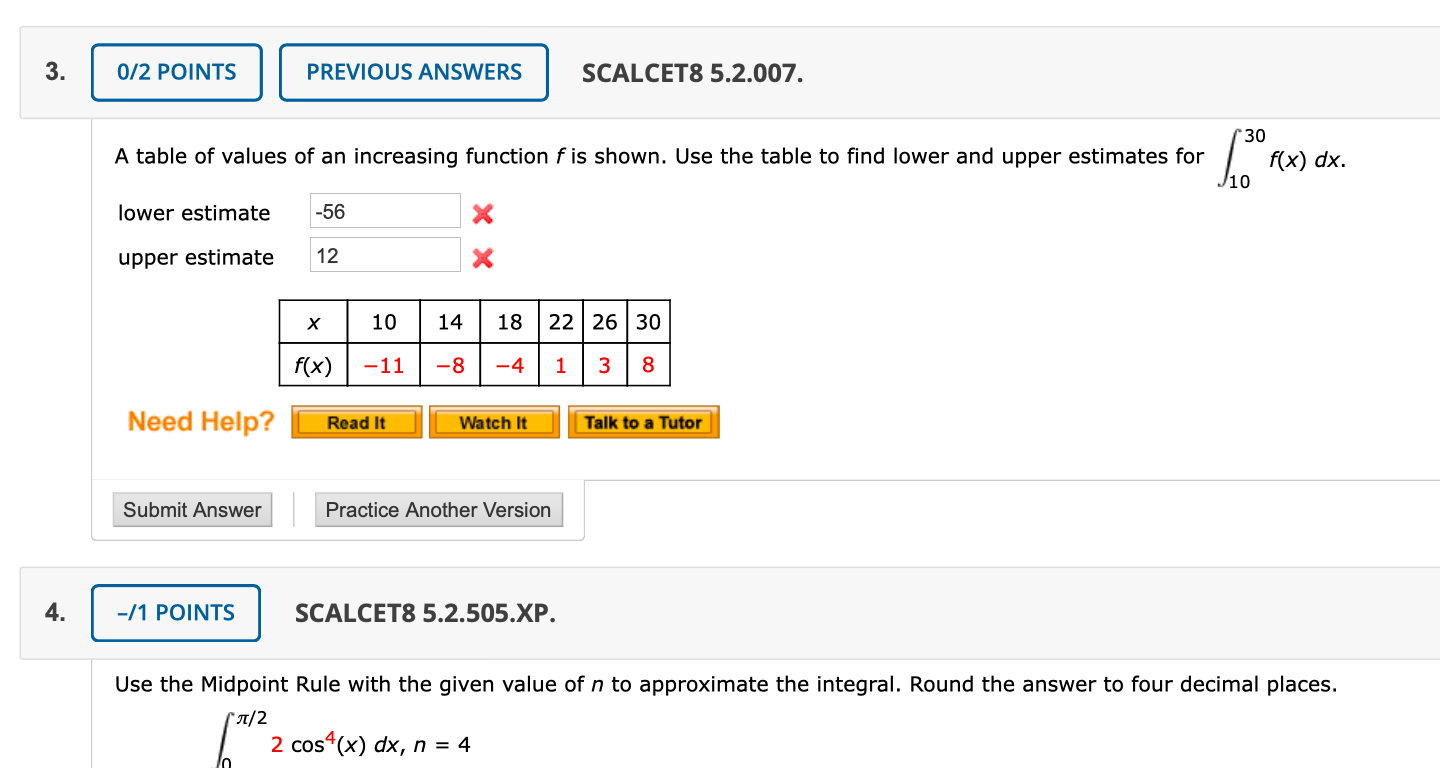This screenshot has width=1440, height=768.
Task: Open the Watch It video help
Action: point(494,421)
